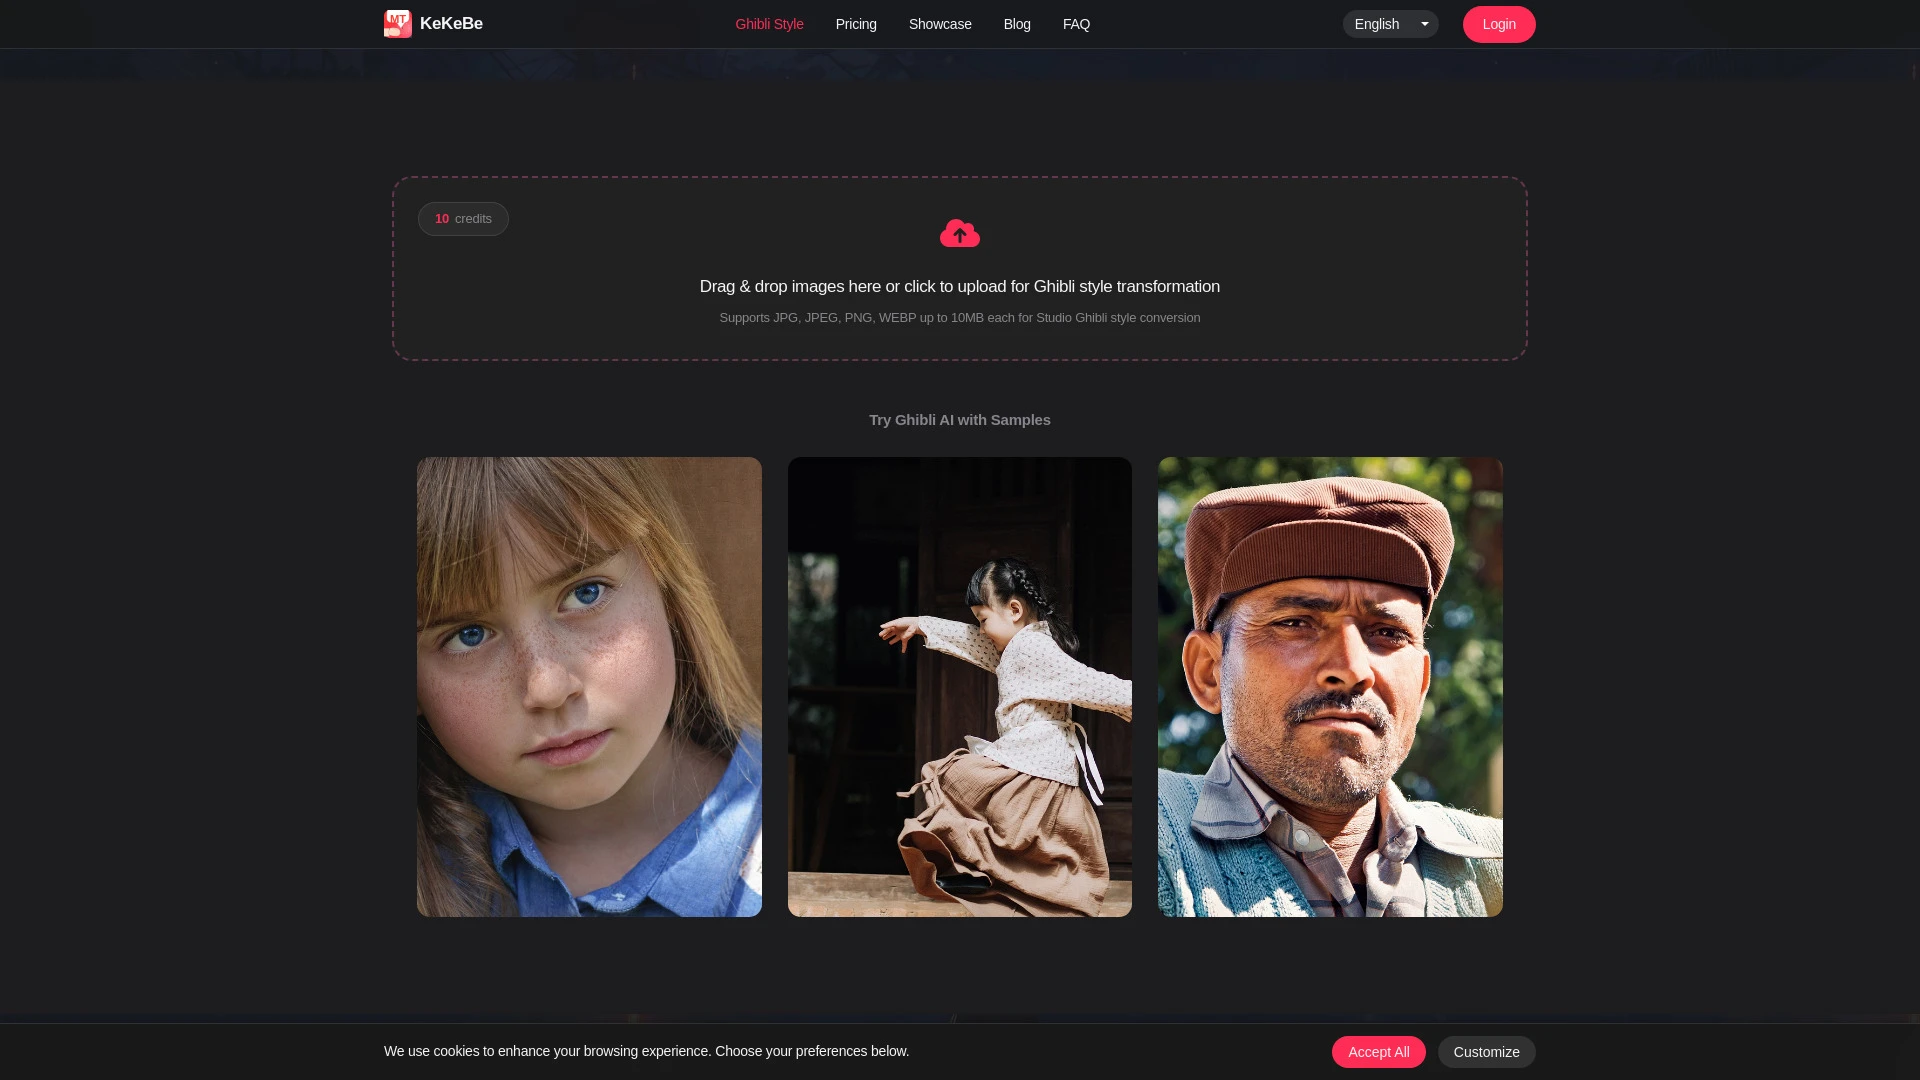Navigate to the Blog
Viewport: 1920px width, 1080px height.
(x=1016, y=24)
